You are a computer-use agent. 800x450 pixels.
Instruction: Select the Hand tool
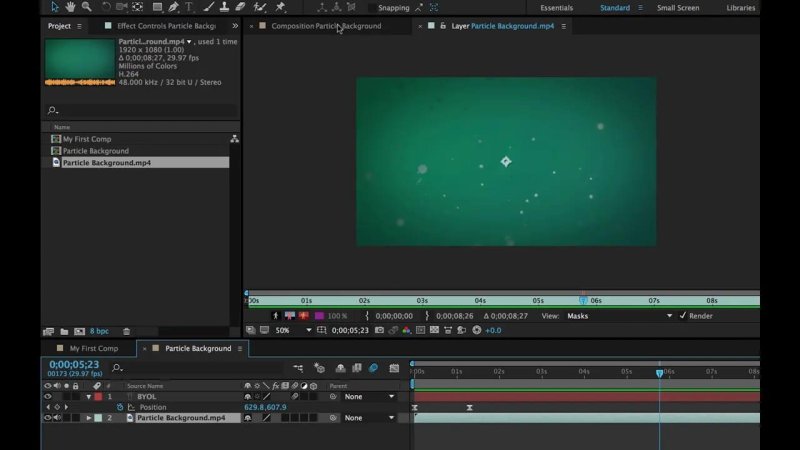(x=70, y=7)
